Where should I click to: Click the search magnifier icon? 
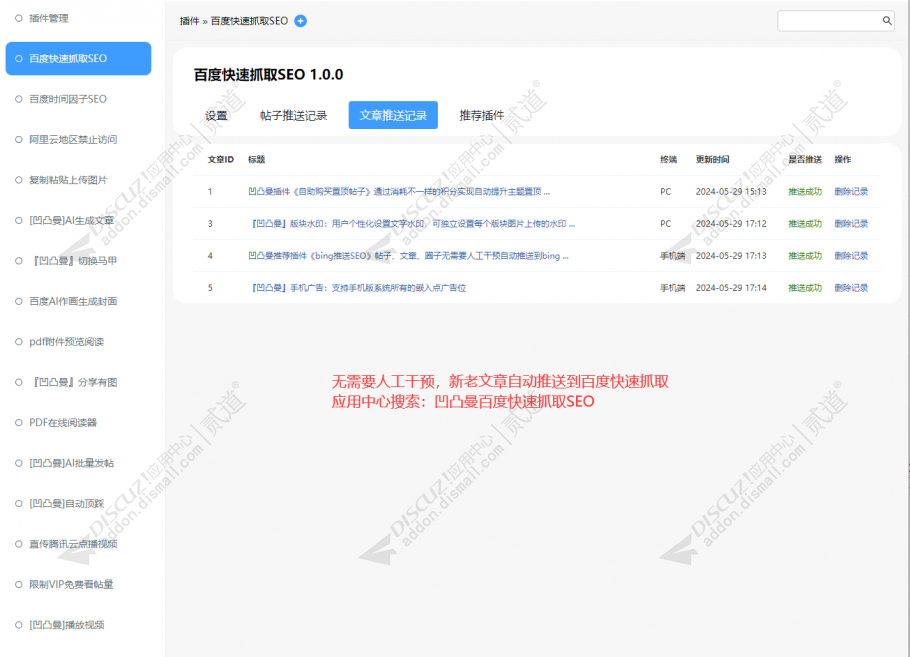(x=886, y=21)
